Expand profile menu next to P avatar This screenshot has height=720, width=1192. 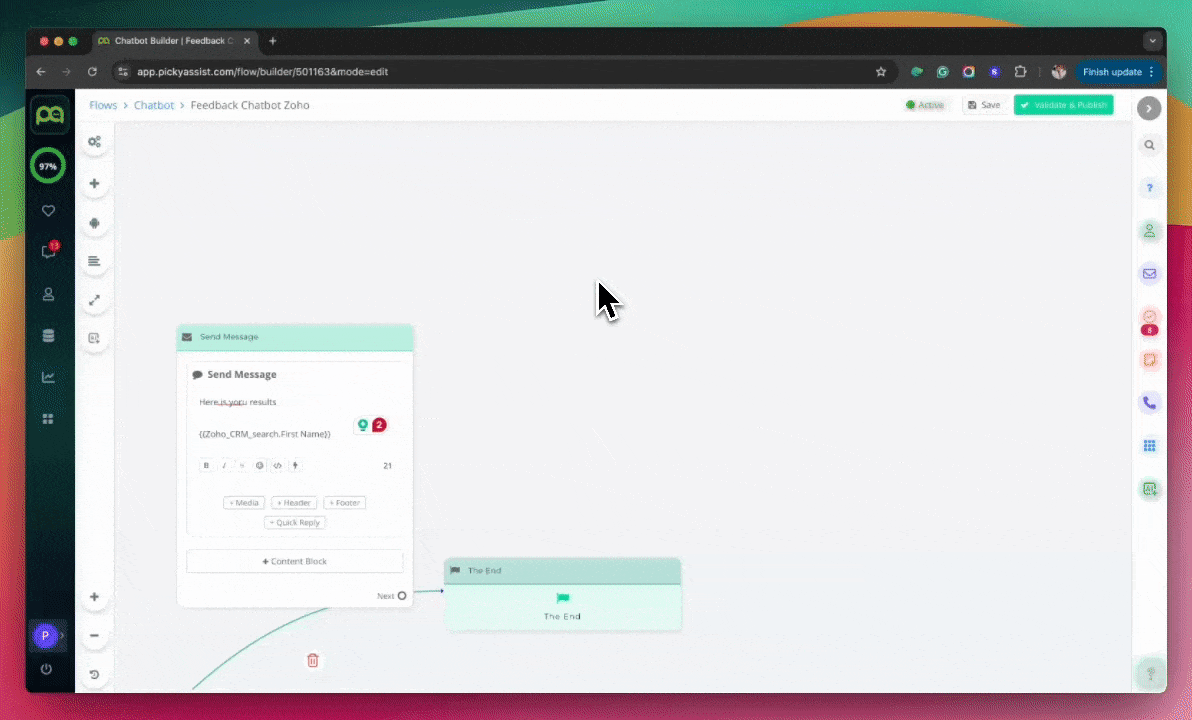(62, 635)
